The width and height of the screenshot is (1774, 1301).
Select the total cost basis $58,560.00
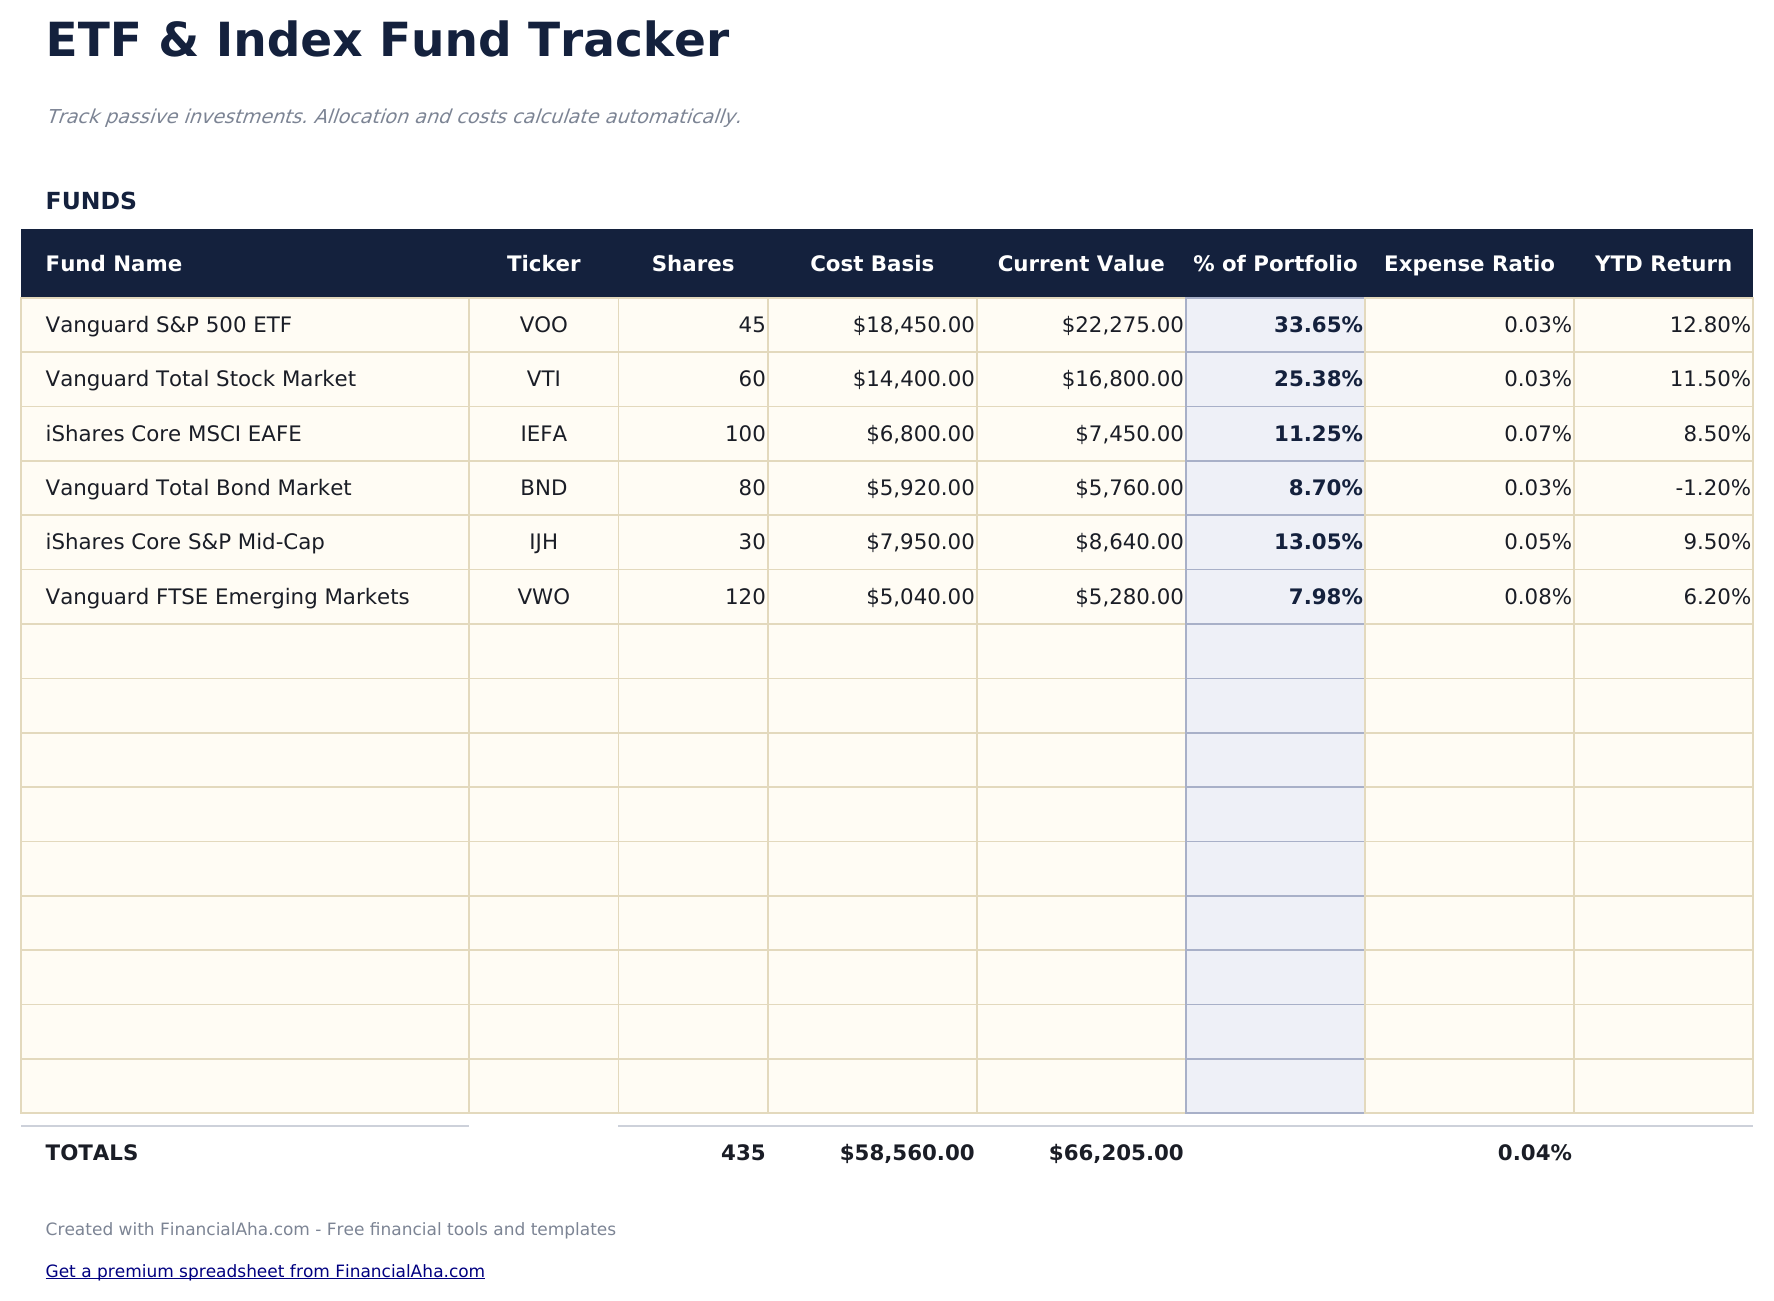(906, 1153)
